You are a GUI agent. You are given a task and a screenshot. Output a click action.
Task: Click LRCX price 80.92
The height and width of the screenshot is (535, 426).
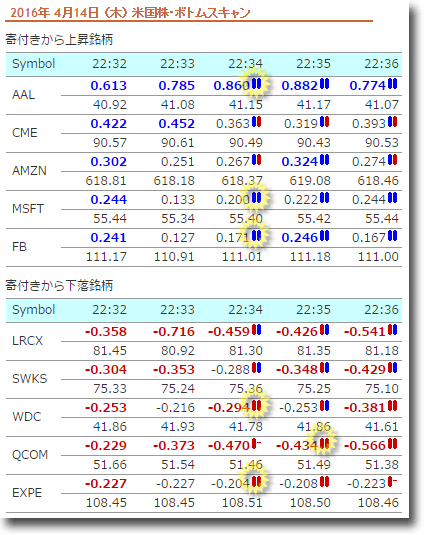coord(178,351)
